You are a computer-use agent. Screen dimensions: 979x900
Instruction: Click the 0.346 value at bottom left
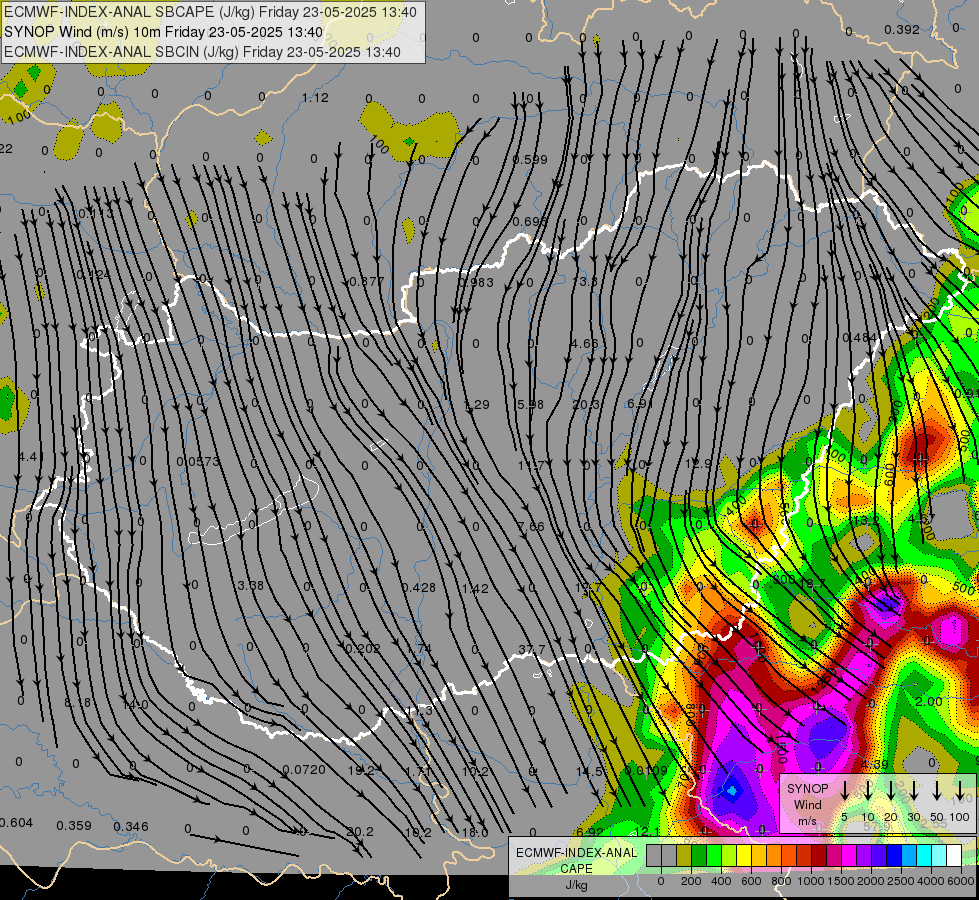[x=131, y=827]
